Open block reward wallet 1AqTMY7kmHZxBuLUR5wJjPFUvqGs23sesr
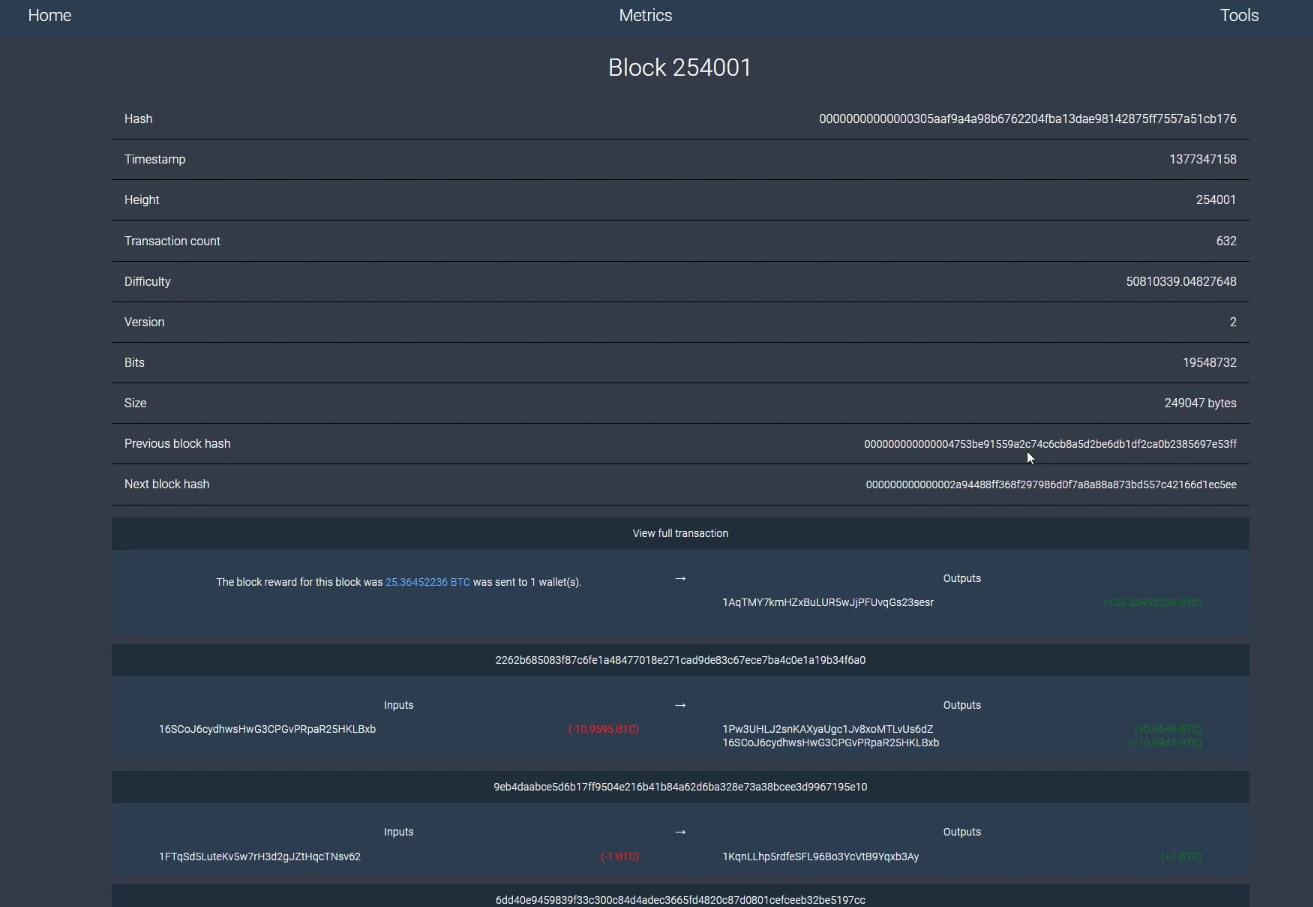This screenshot has width=1313, height=907. [x=828, y=602]
